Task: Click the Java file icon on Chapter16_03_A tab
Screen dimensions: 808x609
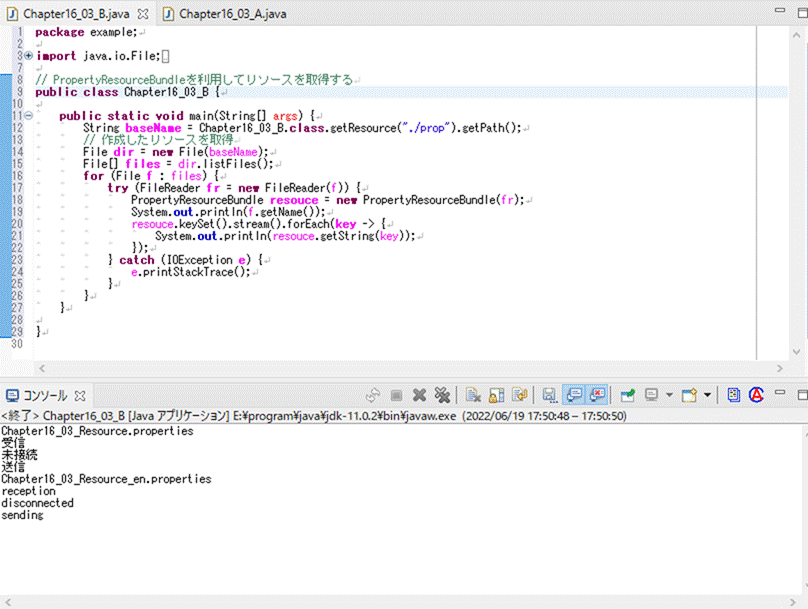Action: (x=168, y=14)
